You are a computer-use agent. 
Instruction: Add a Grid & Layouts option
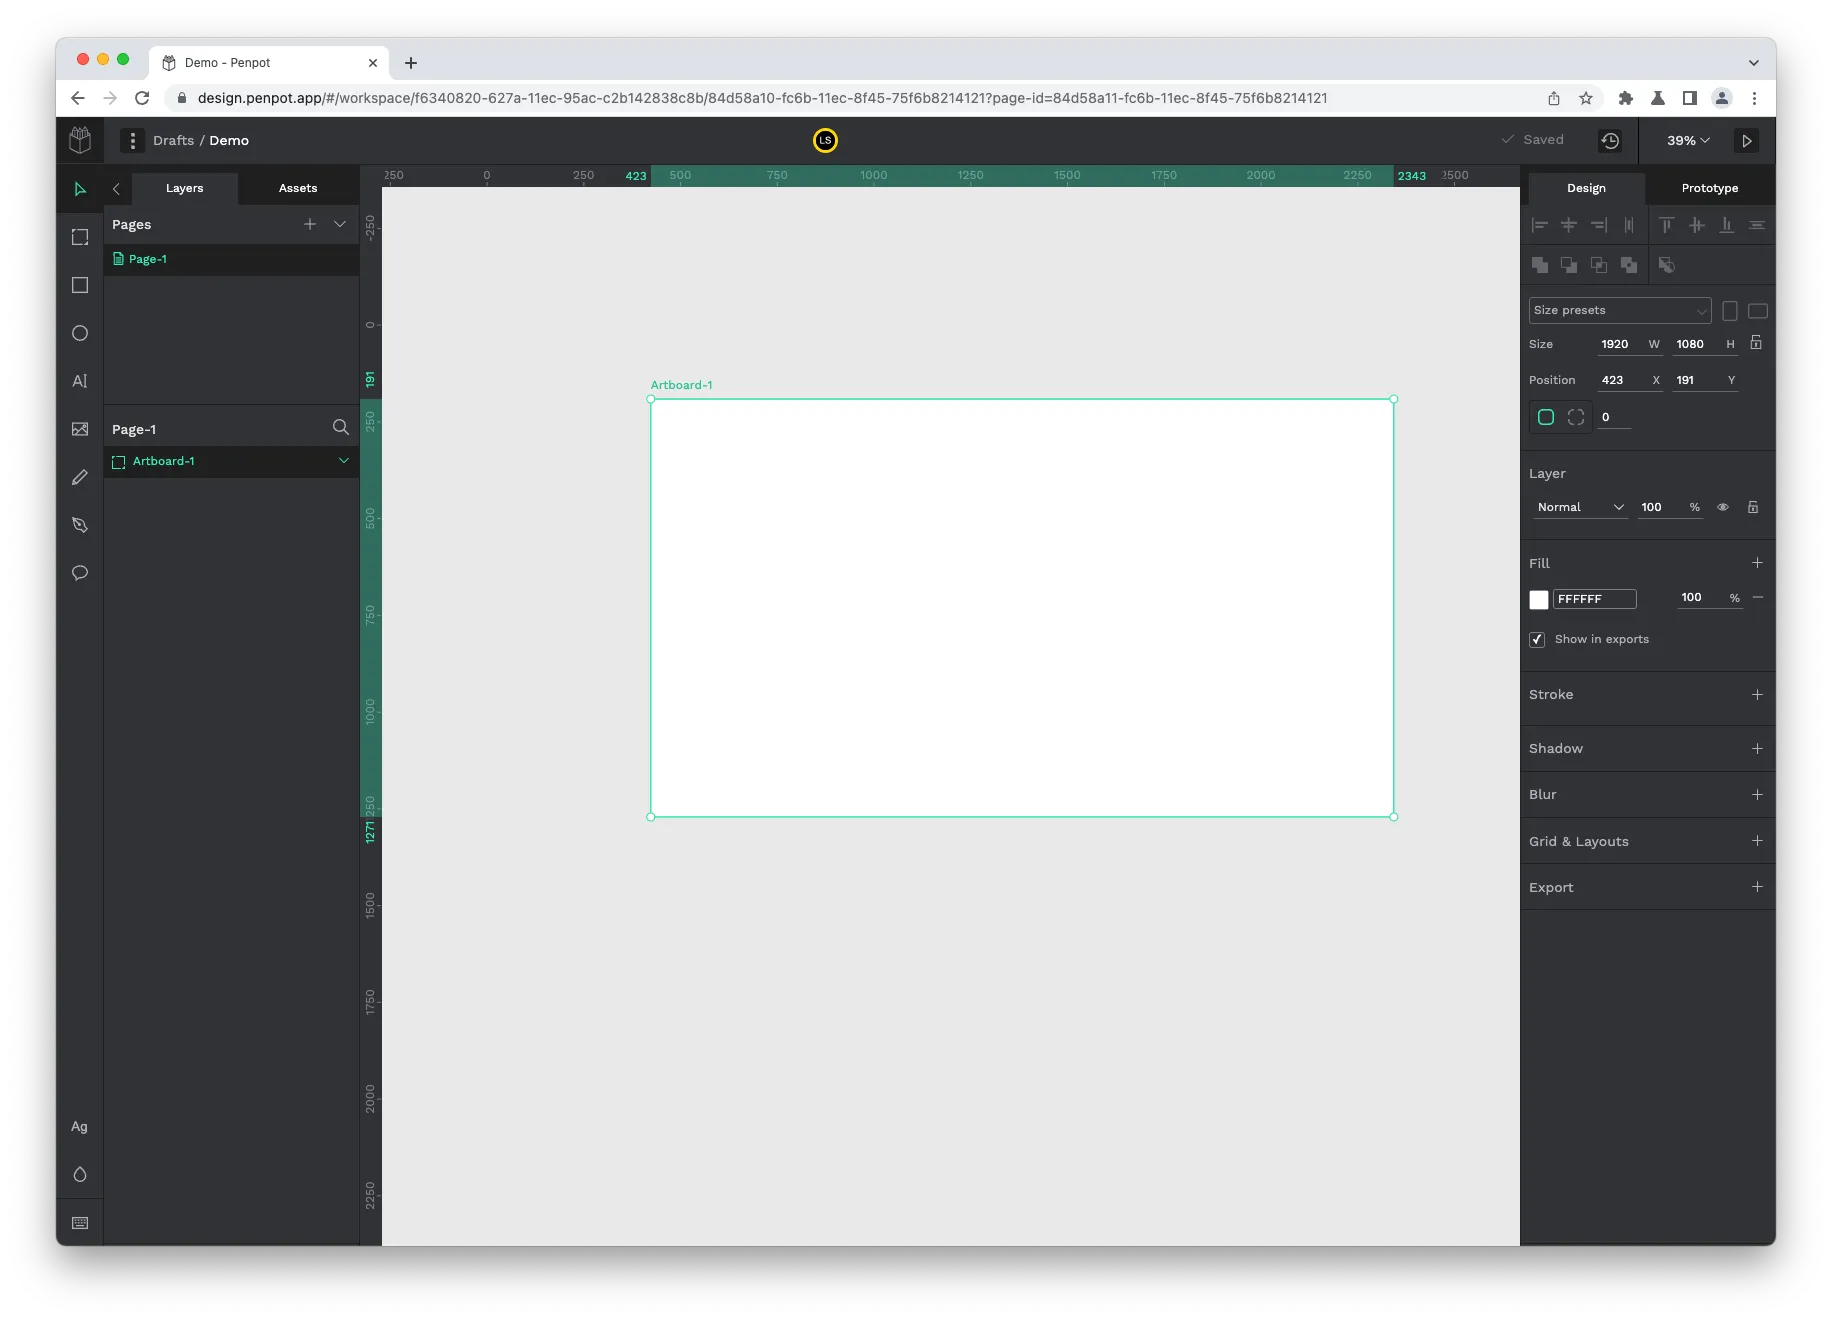[x=1758, y=841]
